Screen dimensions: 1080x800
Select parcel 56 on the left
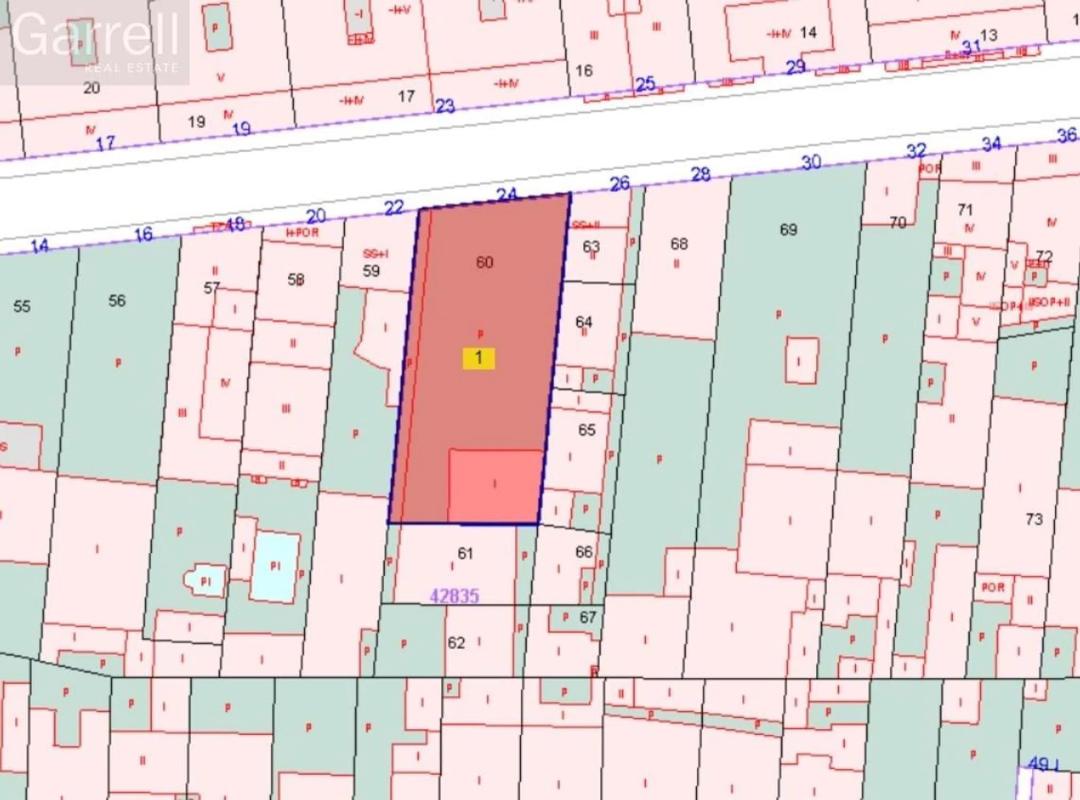point(117,300)
